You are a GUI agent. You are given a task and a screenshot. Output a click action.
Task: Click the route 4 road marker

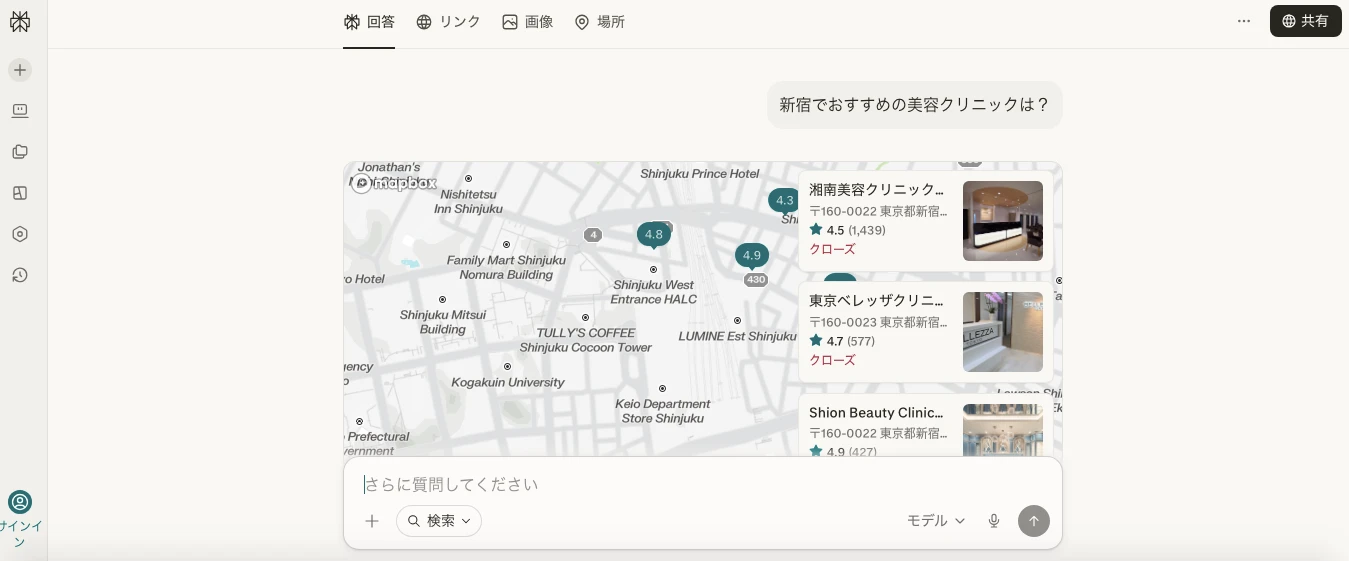(593, 235)
